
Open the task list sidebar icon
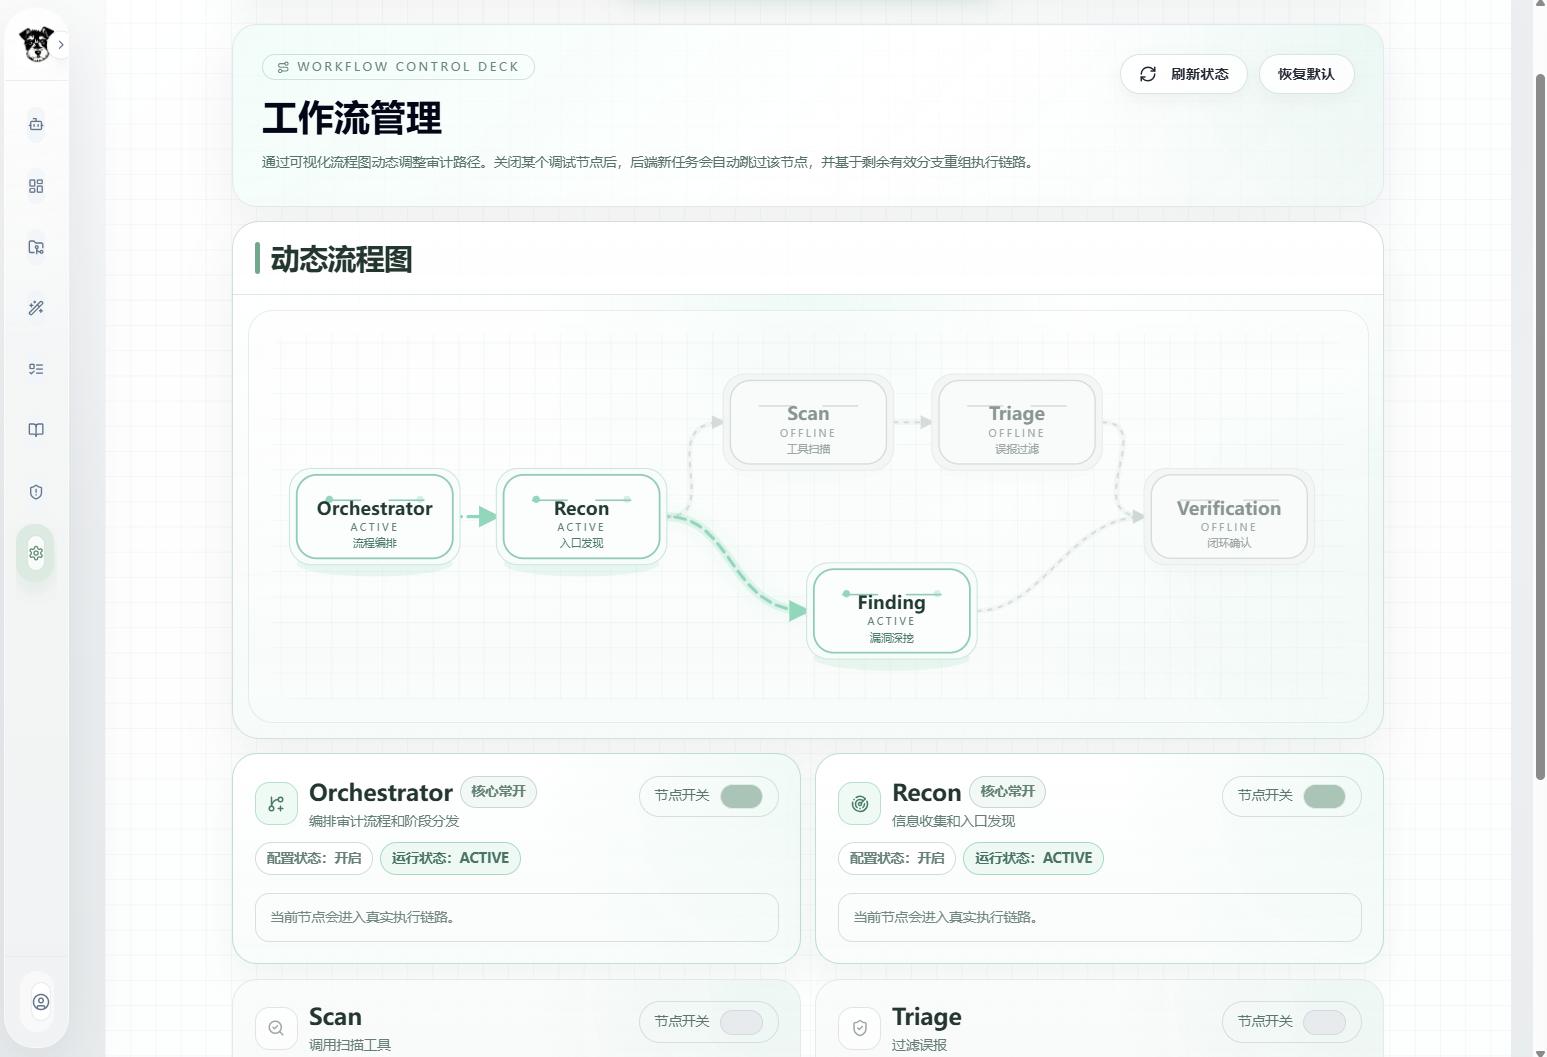[x=36, y=369]
